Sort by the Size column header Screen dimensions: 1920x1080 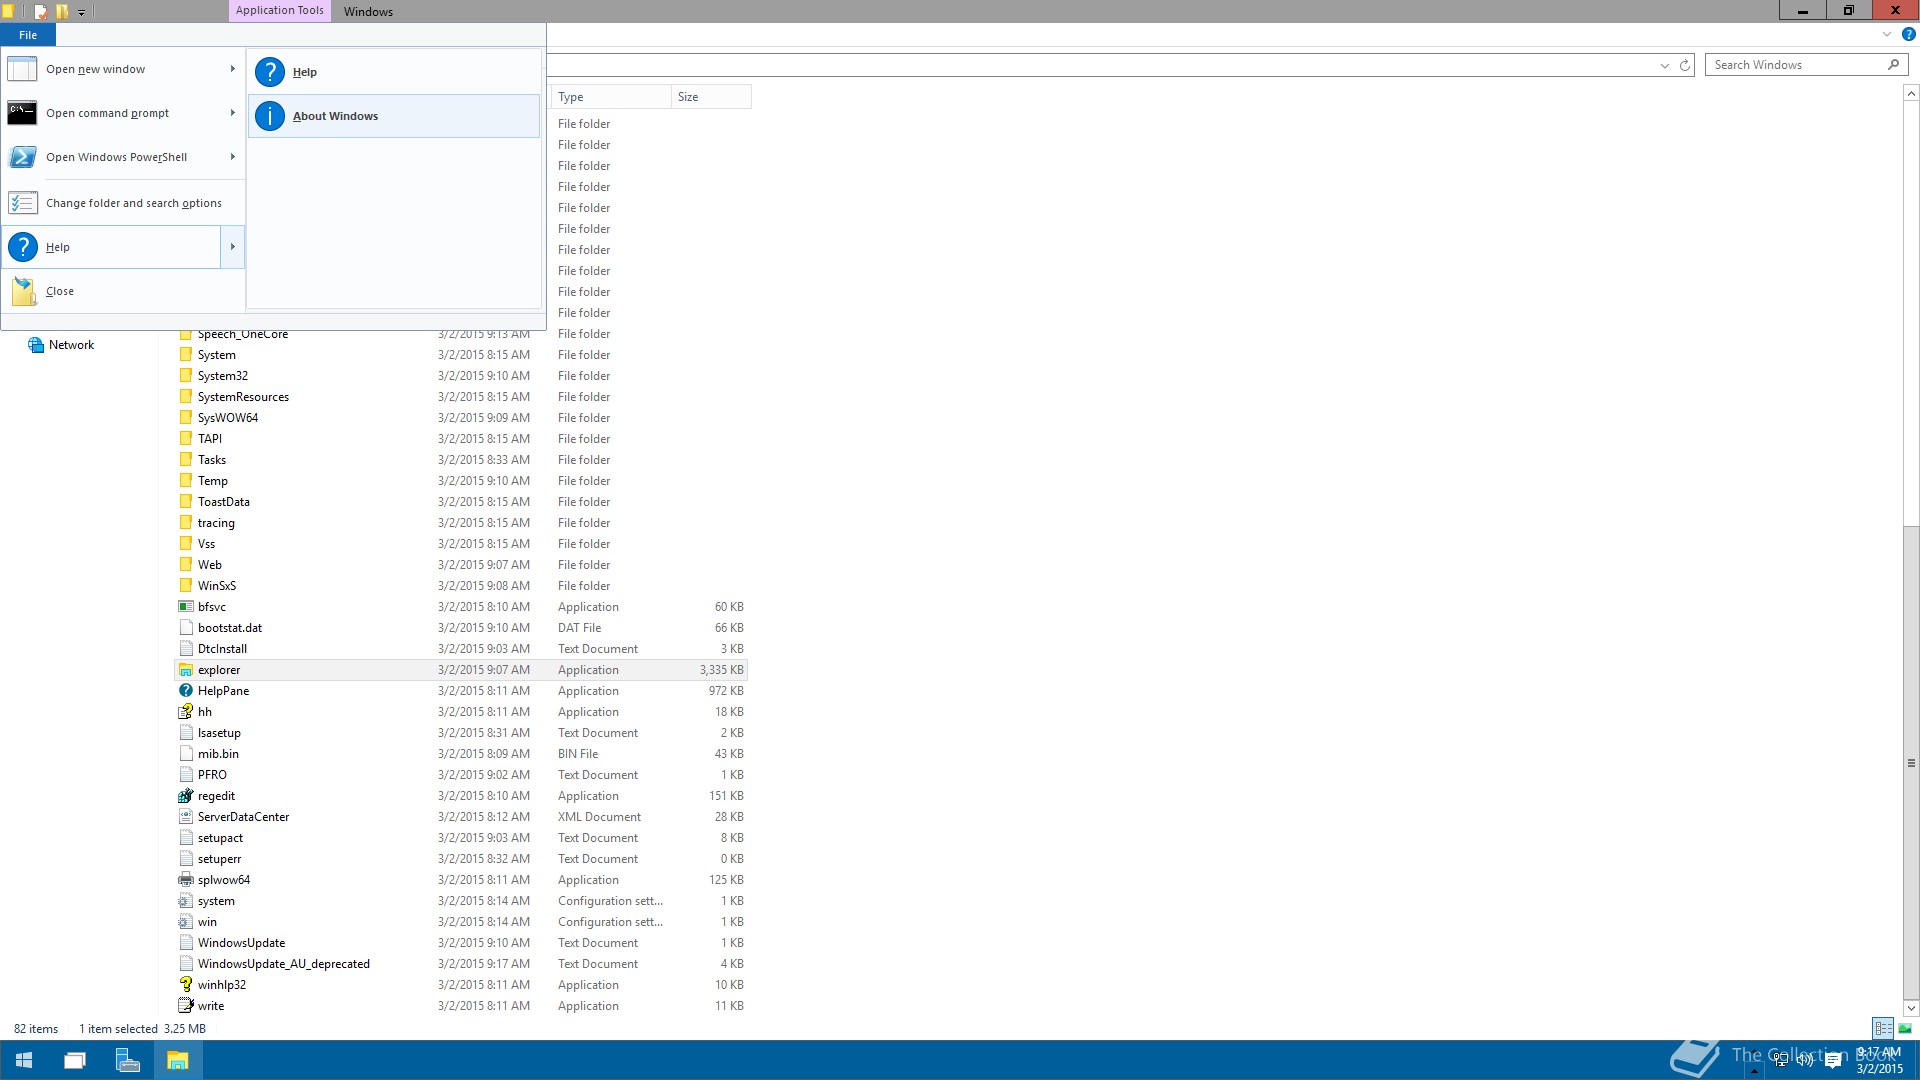pyautogui.click(x=711, y=97)
